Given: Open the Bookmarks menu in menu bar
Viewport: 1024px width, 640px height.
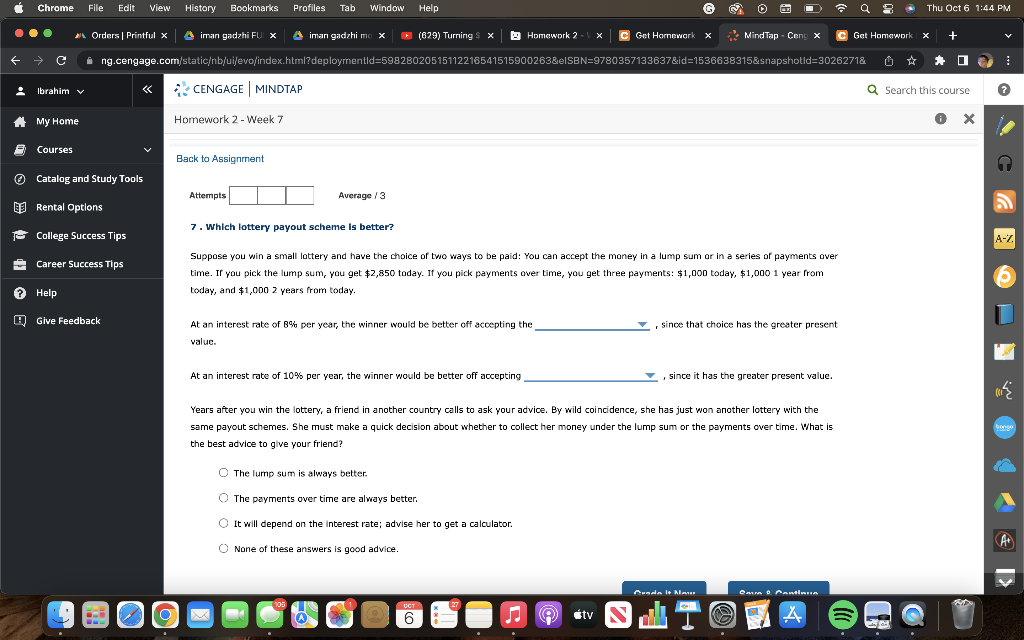Looking at the screenshot, I should (x=254, y=8).
